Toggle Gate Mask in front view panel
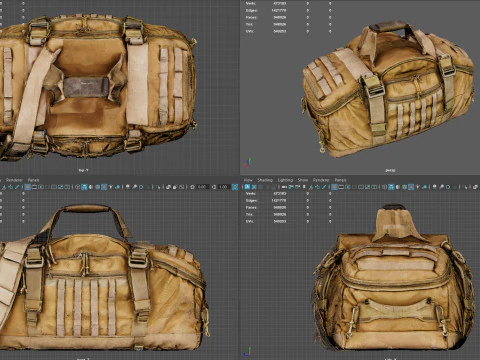 [47, 187]
